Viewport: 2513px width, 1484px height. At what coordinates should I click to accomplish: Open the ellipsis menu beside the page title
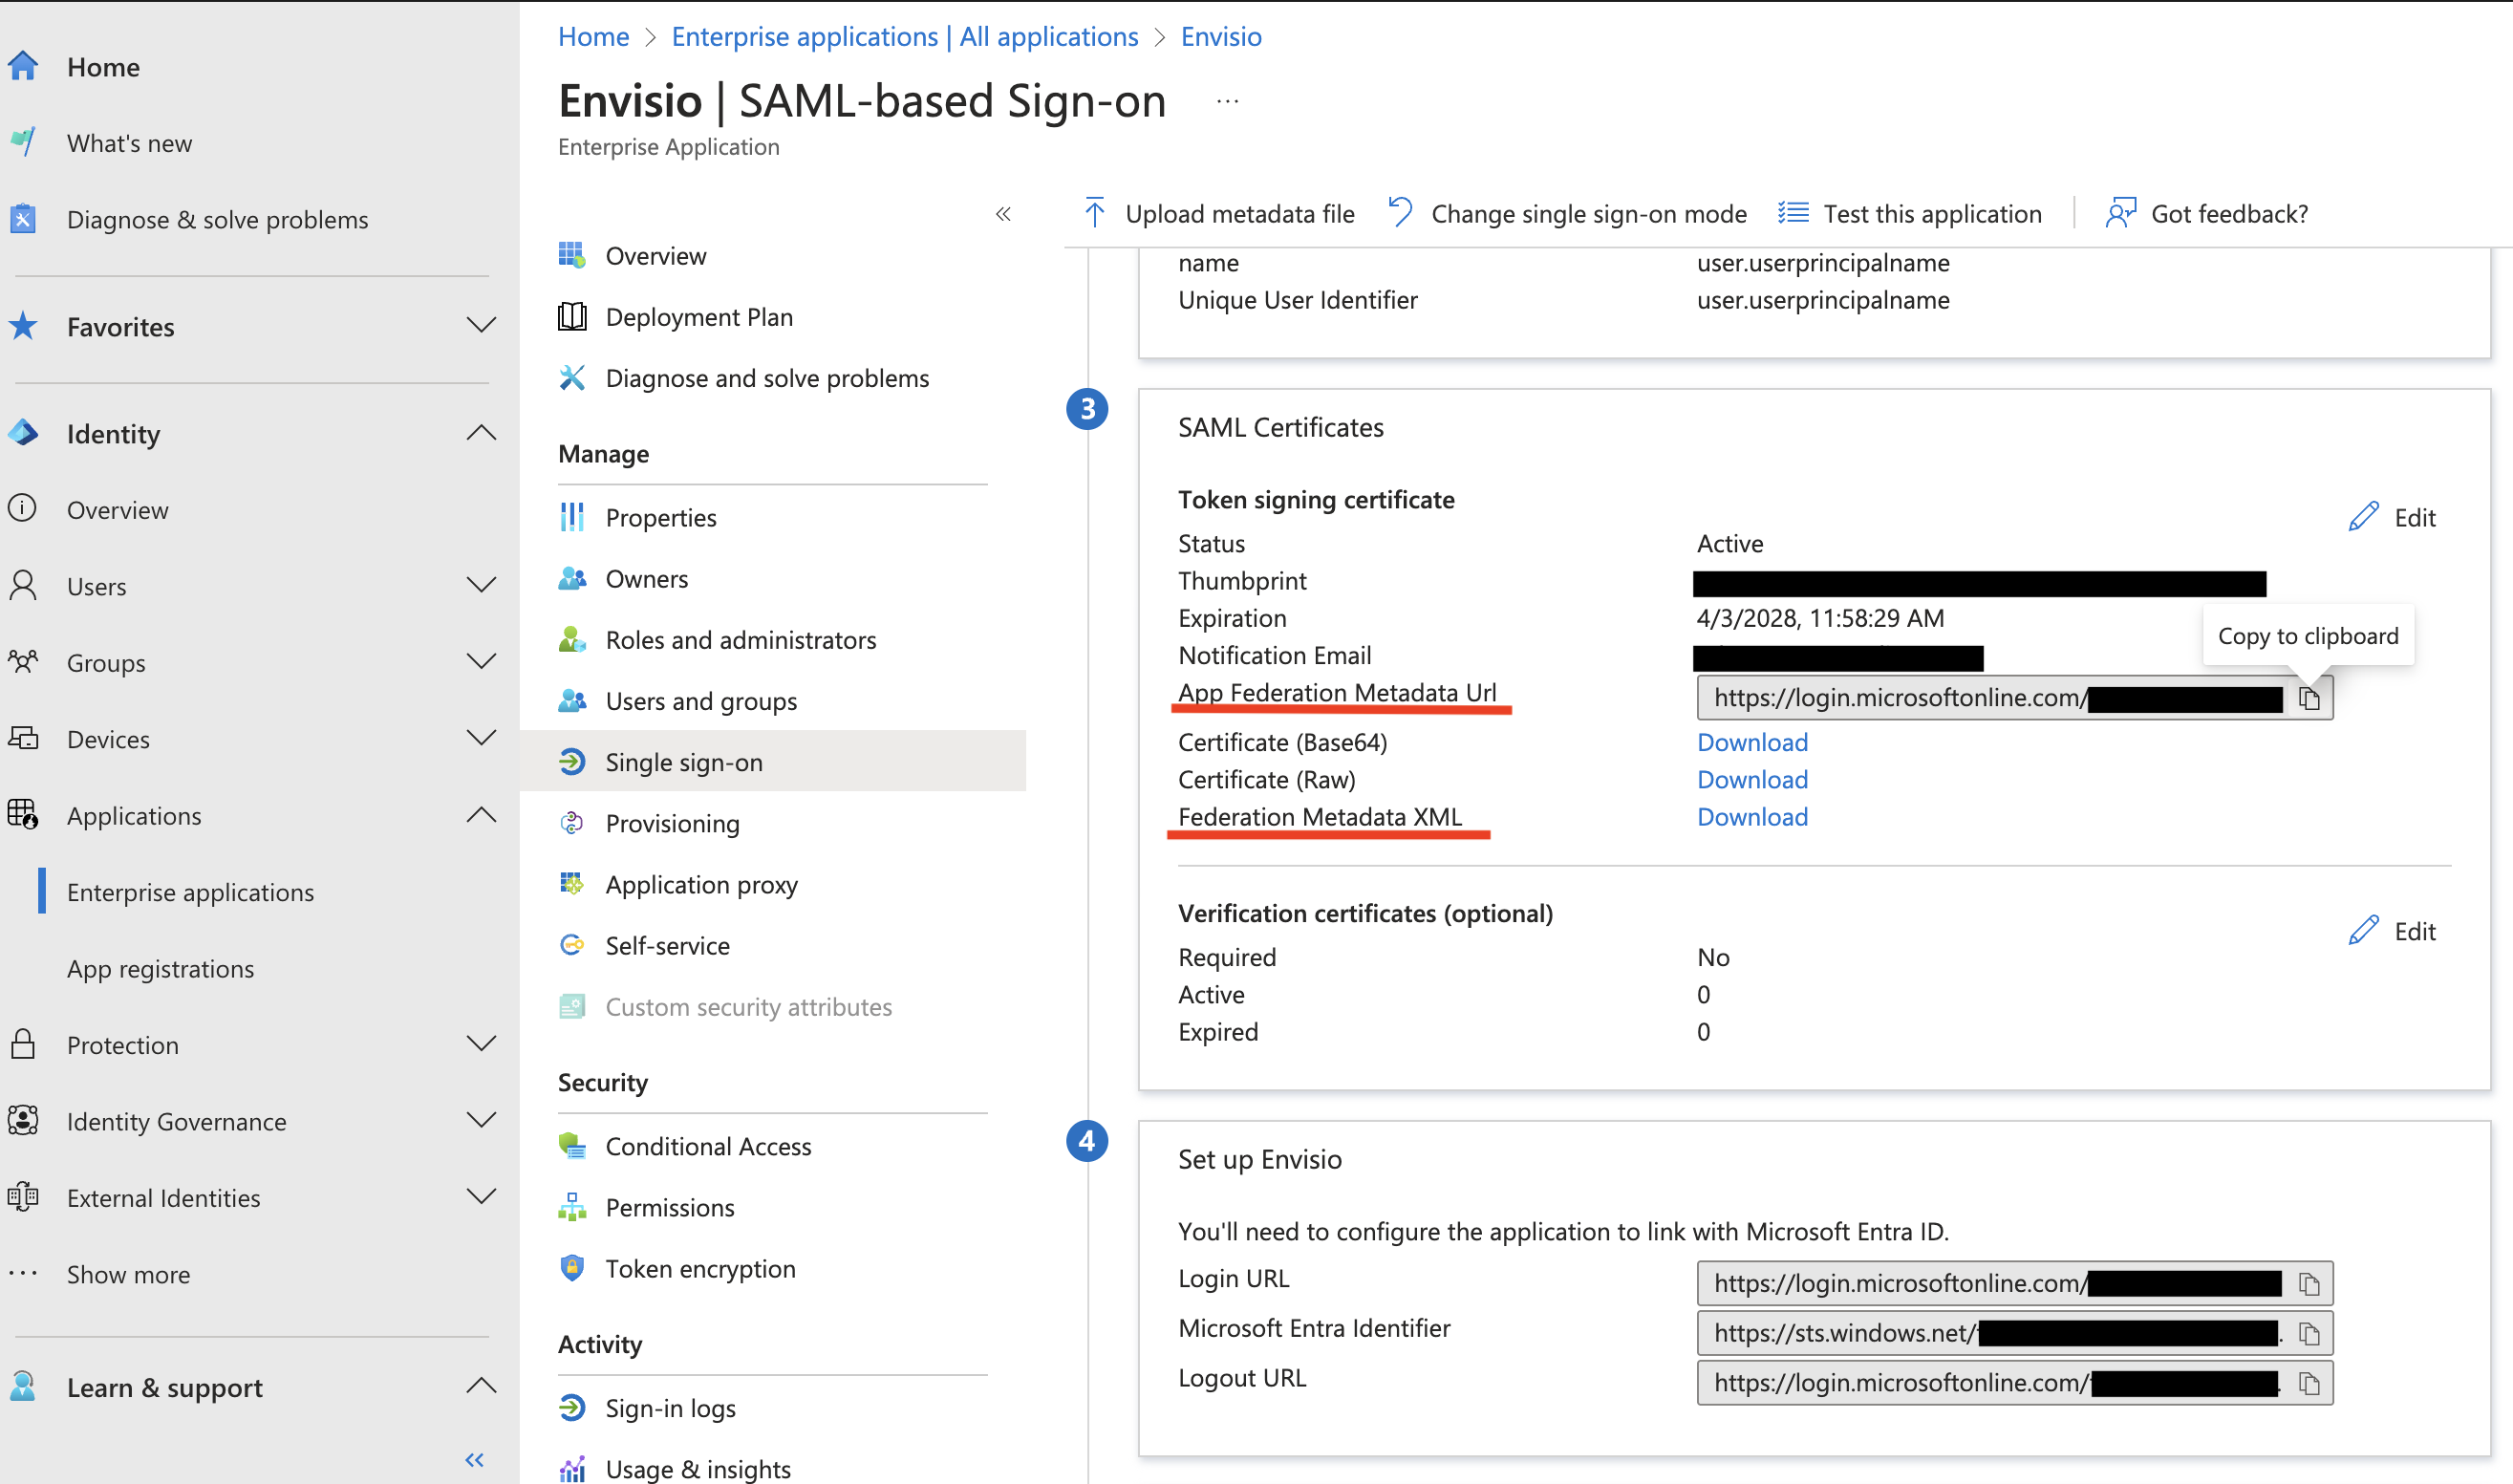pyautogui.click(x=1227, y=101)
